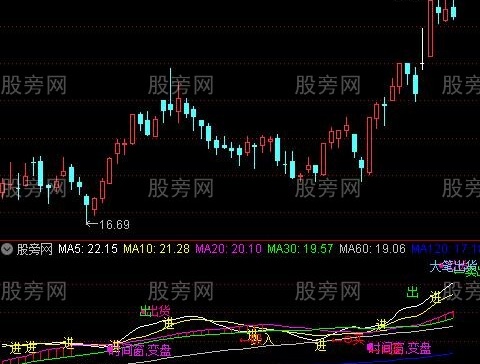Click the 16.69 low price label
This screenshot has width=480, height=364.
click(x=114, y=225)
